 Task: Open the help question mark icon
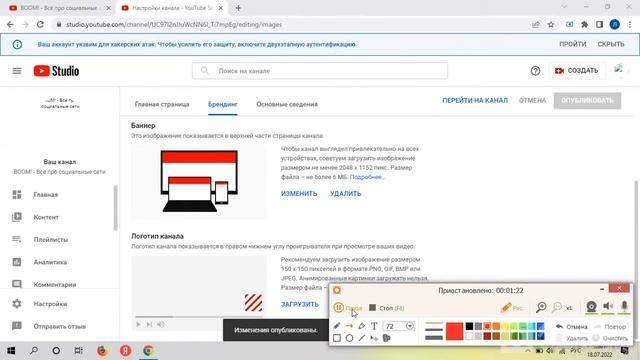(x=535, y=71)
